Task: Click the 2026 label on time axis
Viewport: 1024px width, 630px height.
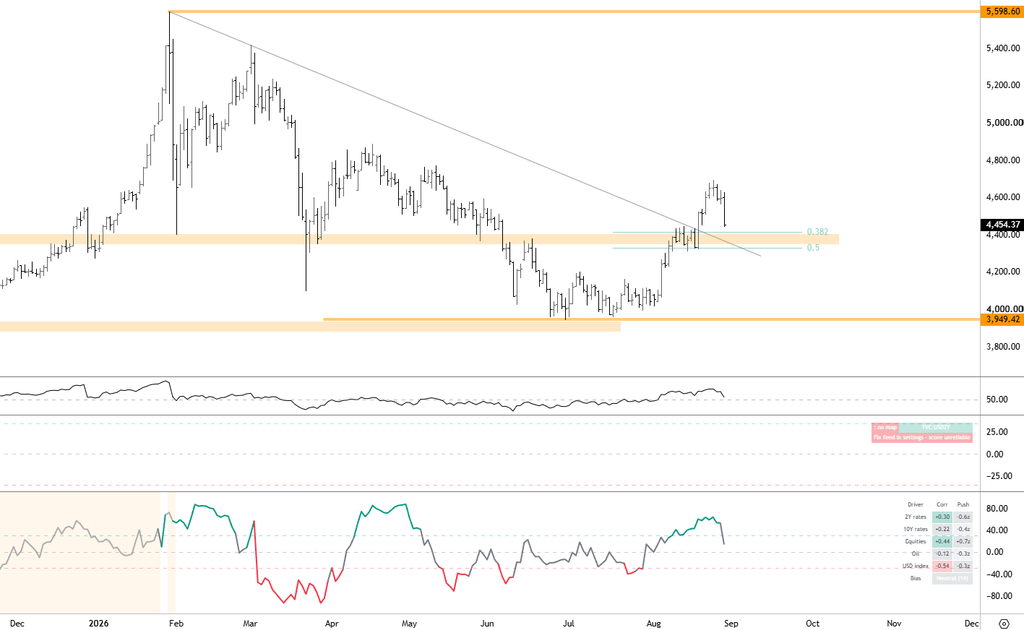Action: pyautogui.click(x=99, y=623)
